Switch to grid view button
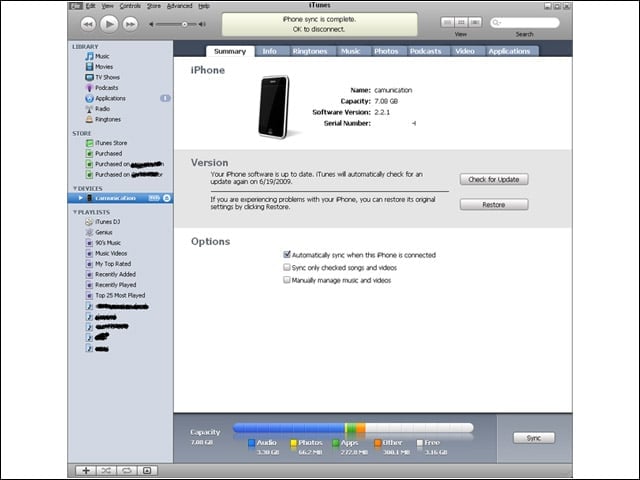 [461, 22]
